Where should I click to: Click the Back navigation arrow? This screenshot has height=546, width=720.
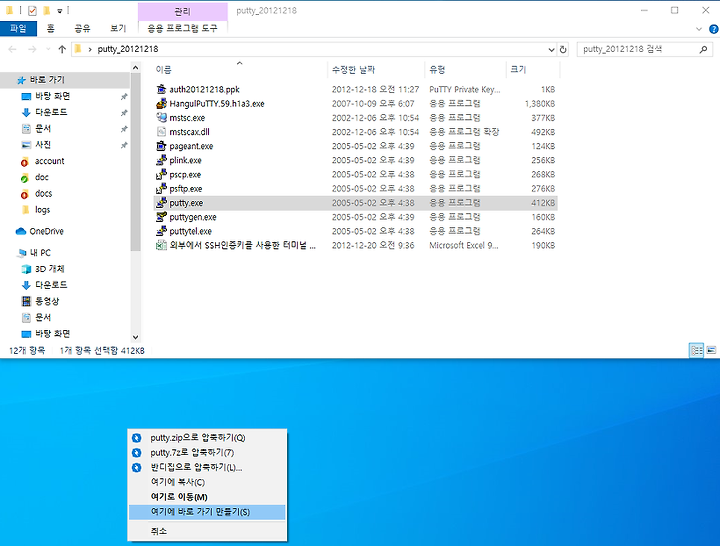12,49
